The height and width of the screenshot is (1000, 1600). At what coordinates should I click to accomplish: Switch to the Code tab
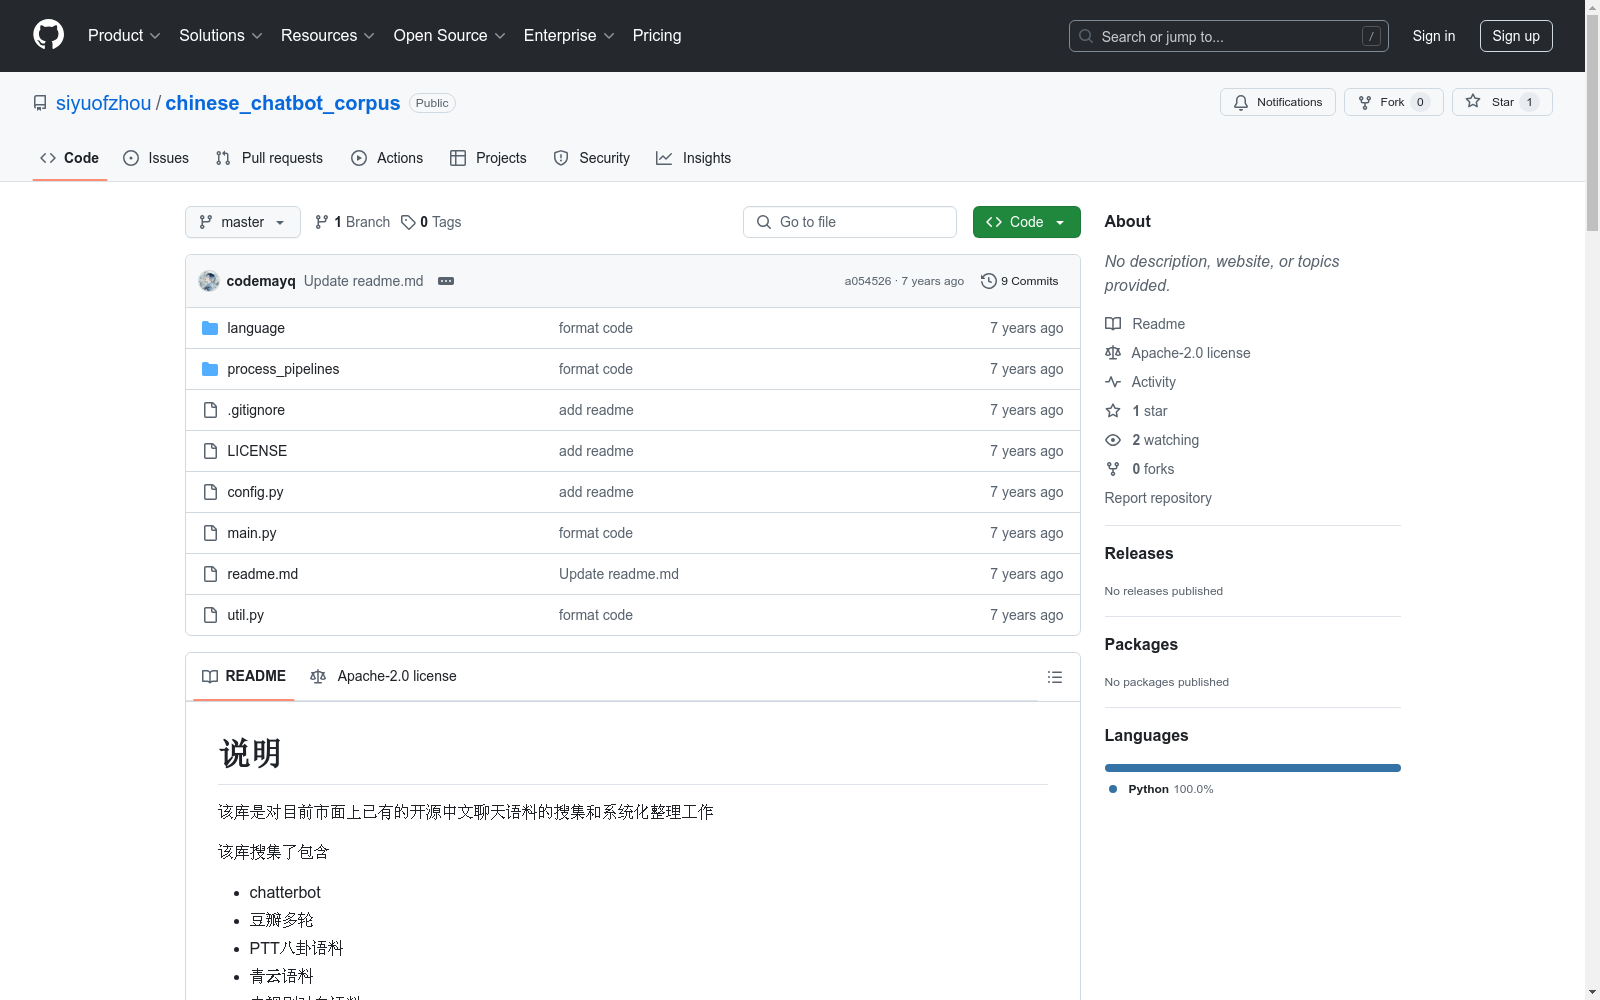pos(69,158)
